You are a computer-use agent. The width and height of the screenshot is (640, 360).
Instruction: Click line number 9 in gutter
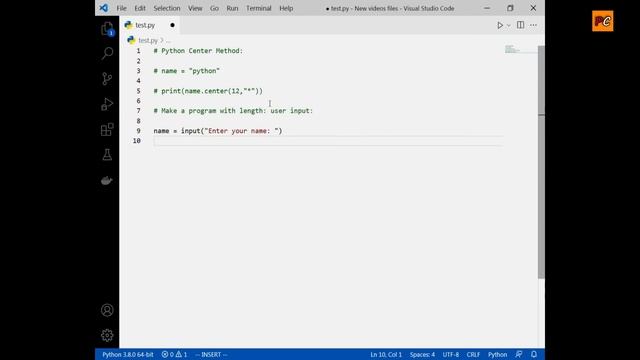[x=138, y=131]
